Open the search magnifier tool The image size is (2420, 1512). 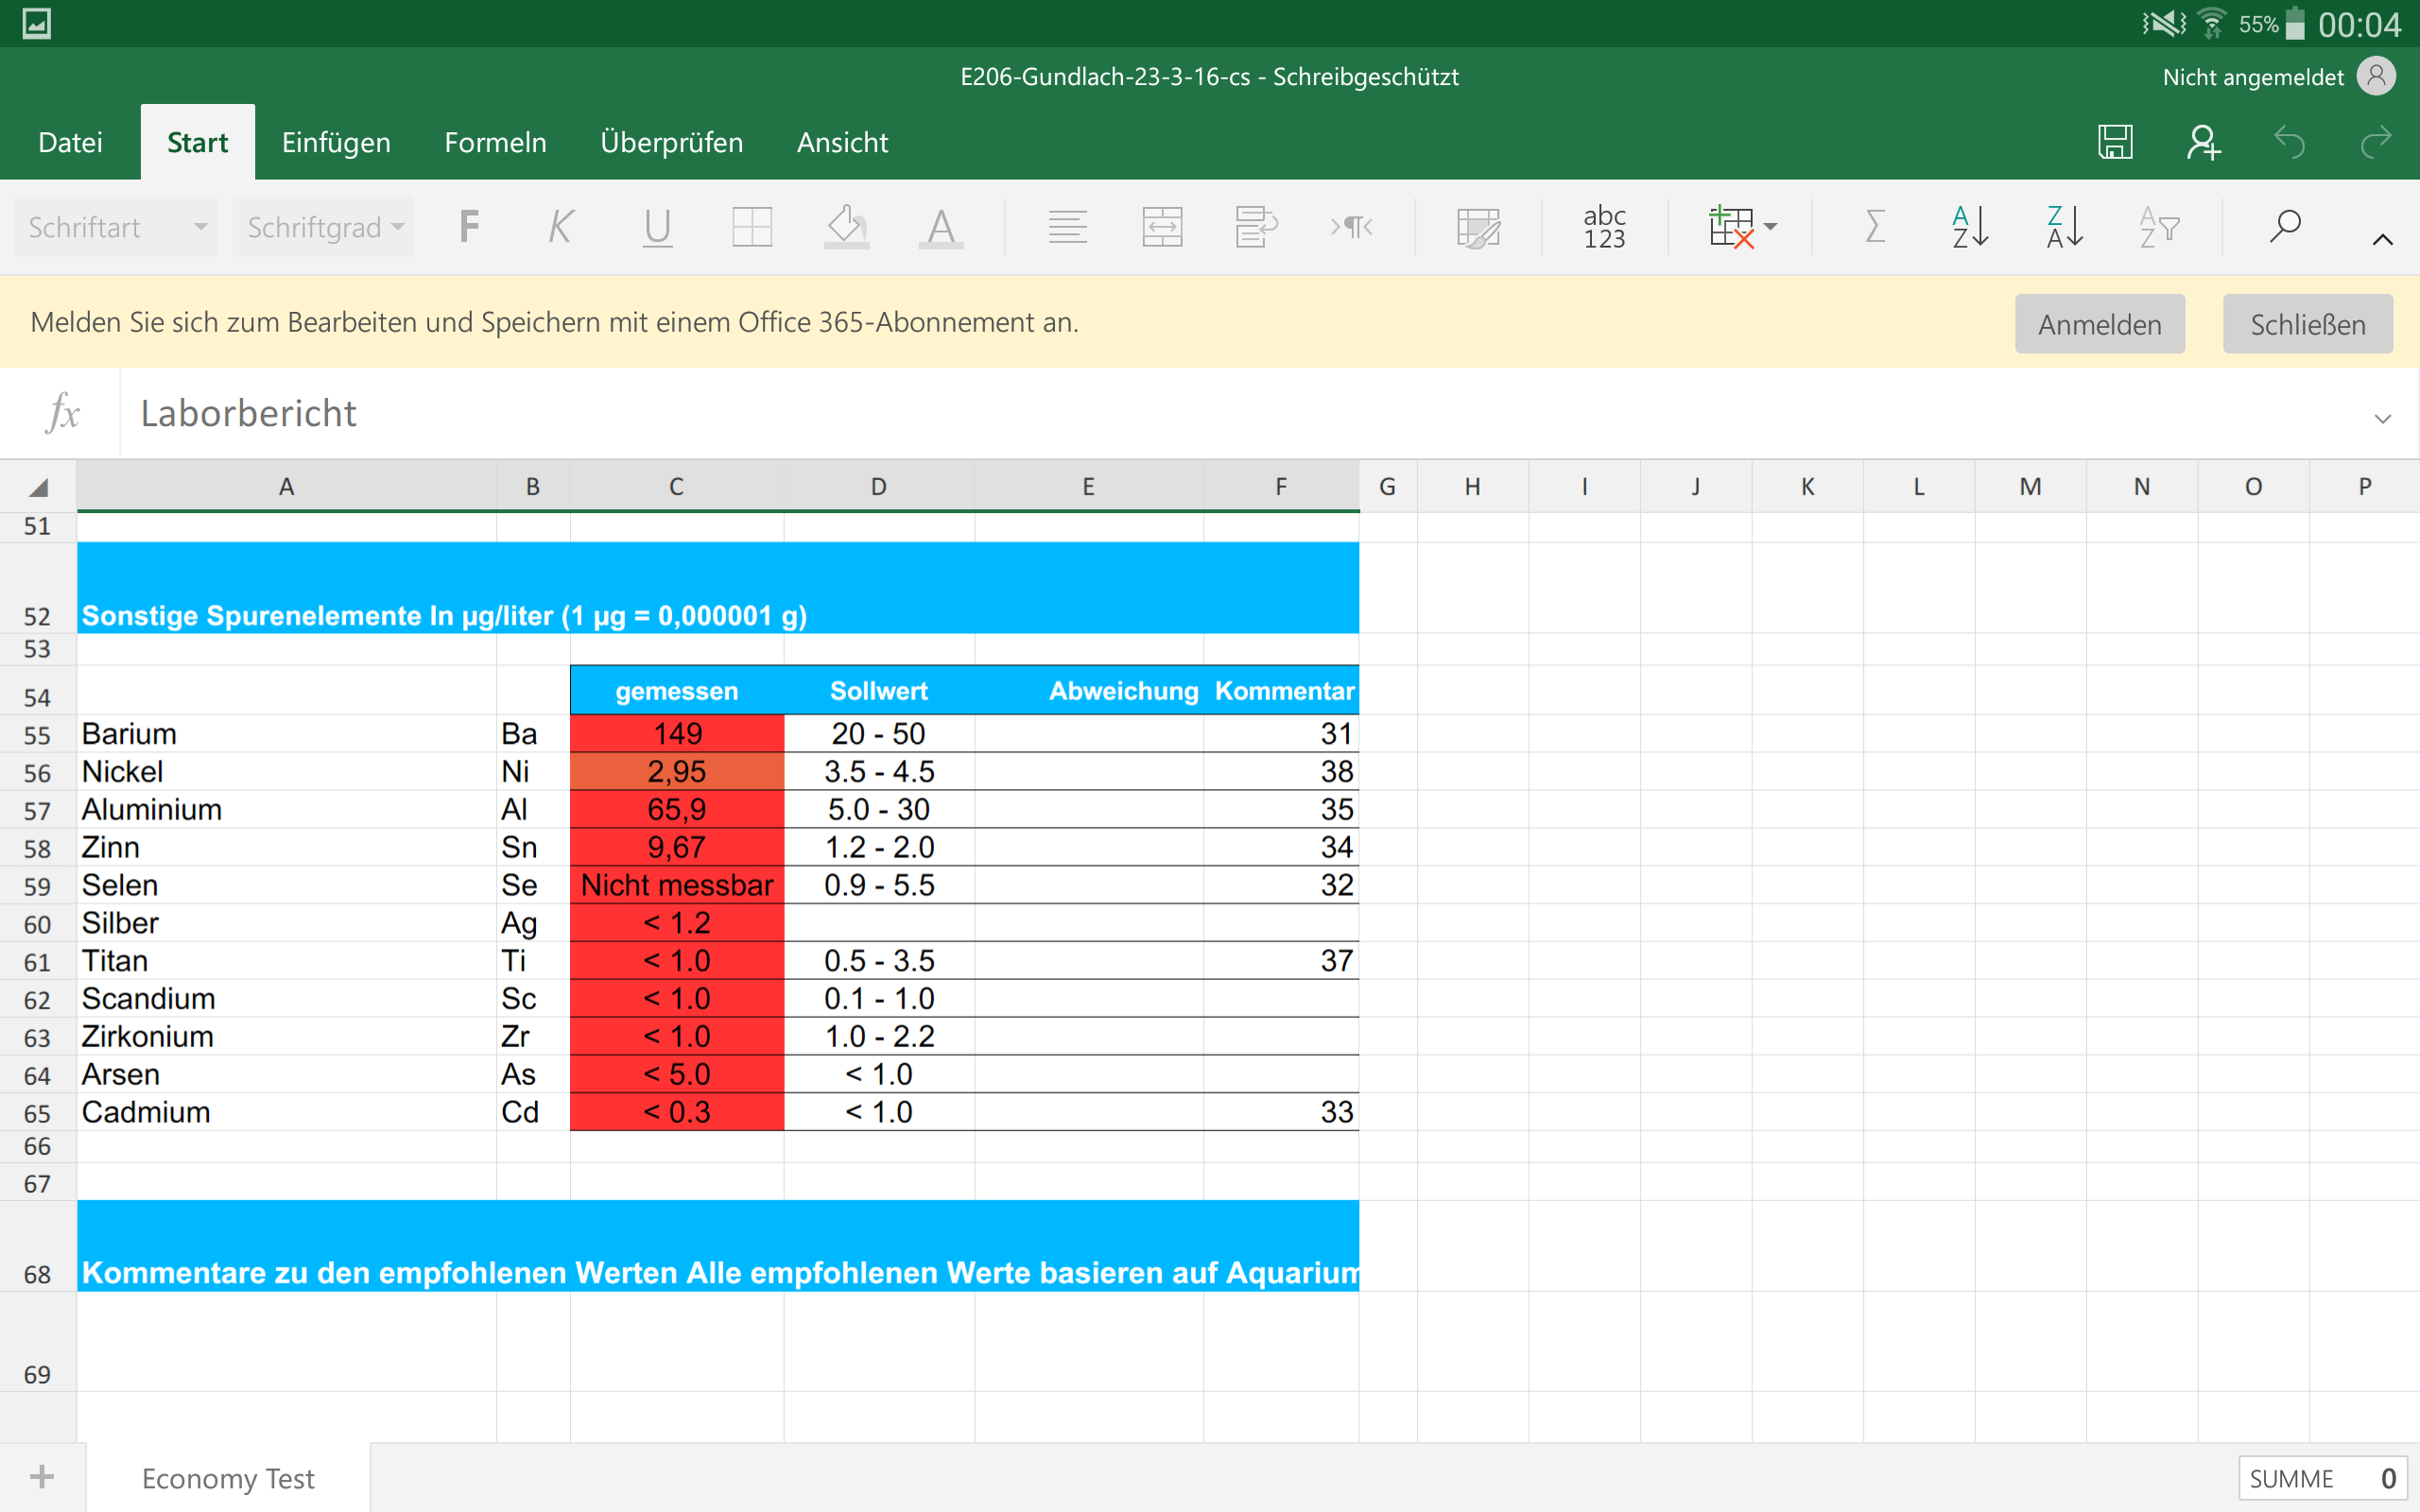click(2285, 227)
